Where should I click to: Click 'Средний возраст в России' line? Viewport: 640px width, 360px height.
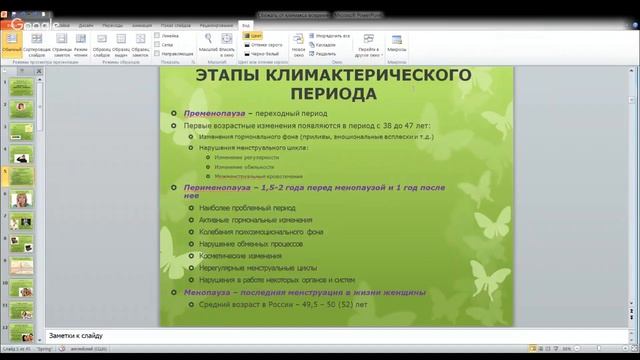[283, 304]
